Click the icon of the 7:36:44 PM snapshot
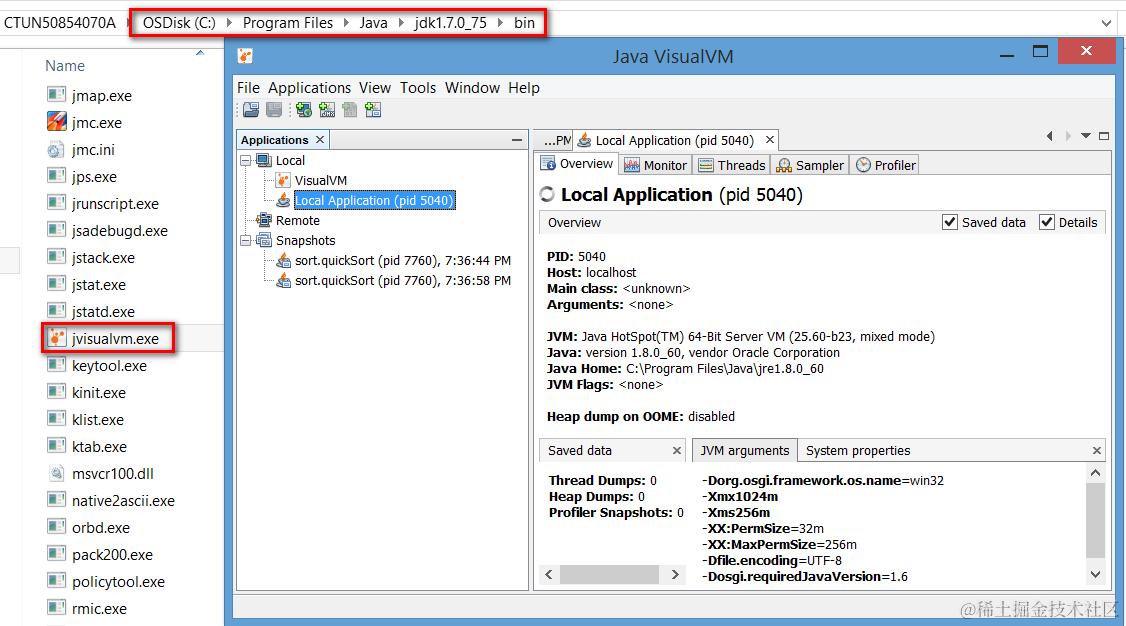Image resolution: width=1126 pixels, height=626 pixels. tap(284, 260)
